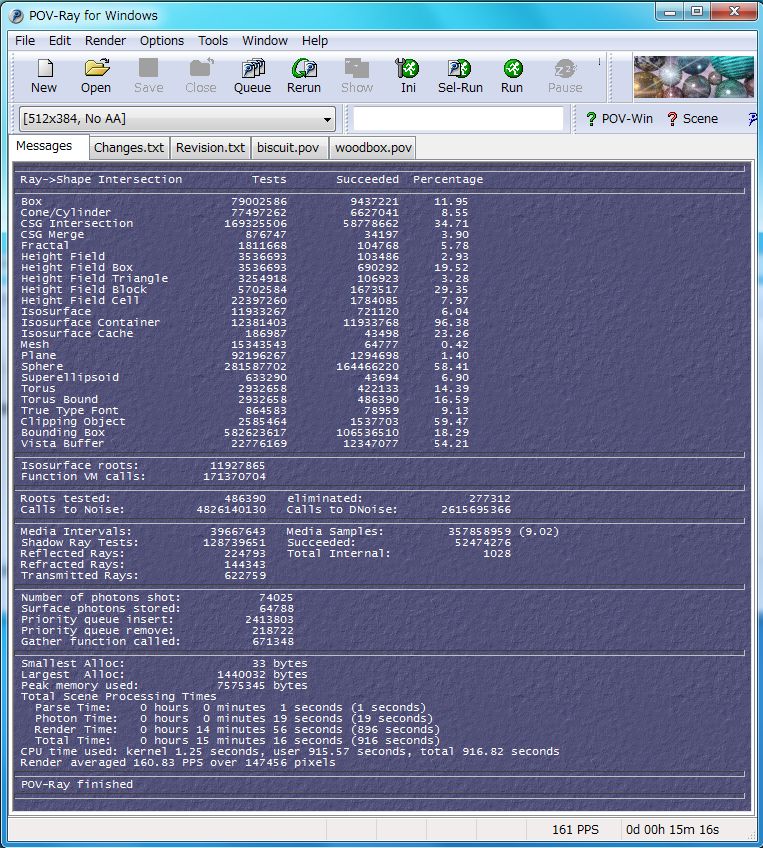763x848 pixels.
Task: Select the Changes.txt tab
Action: coord(128,148)
